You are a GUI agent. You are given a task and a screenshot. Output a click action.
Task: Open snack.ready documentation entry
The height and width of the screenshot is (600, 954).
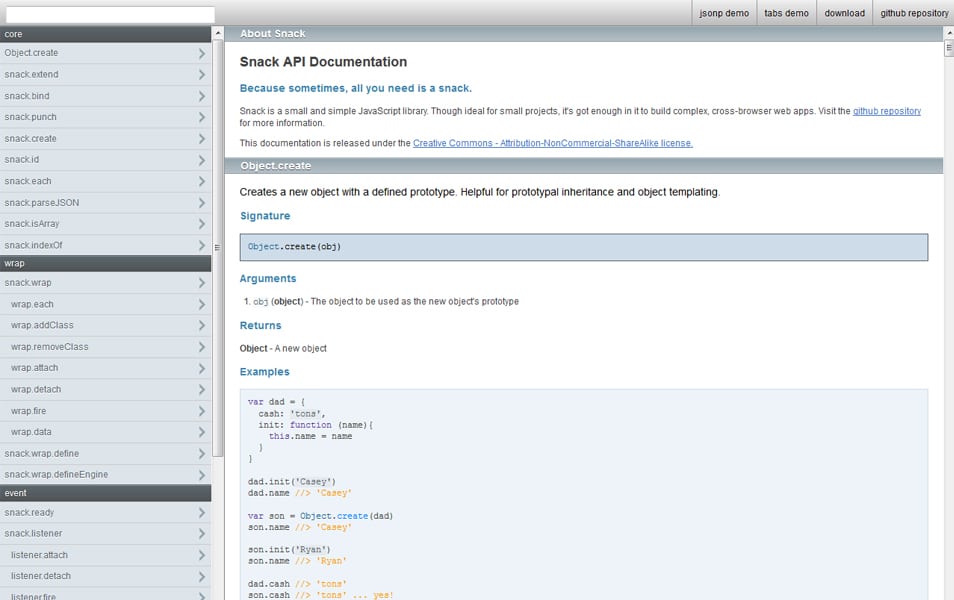pos(106,512)
